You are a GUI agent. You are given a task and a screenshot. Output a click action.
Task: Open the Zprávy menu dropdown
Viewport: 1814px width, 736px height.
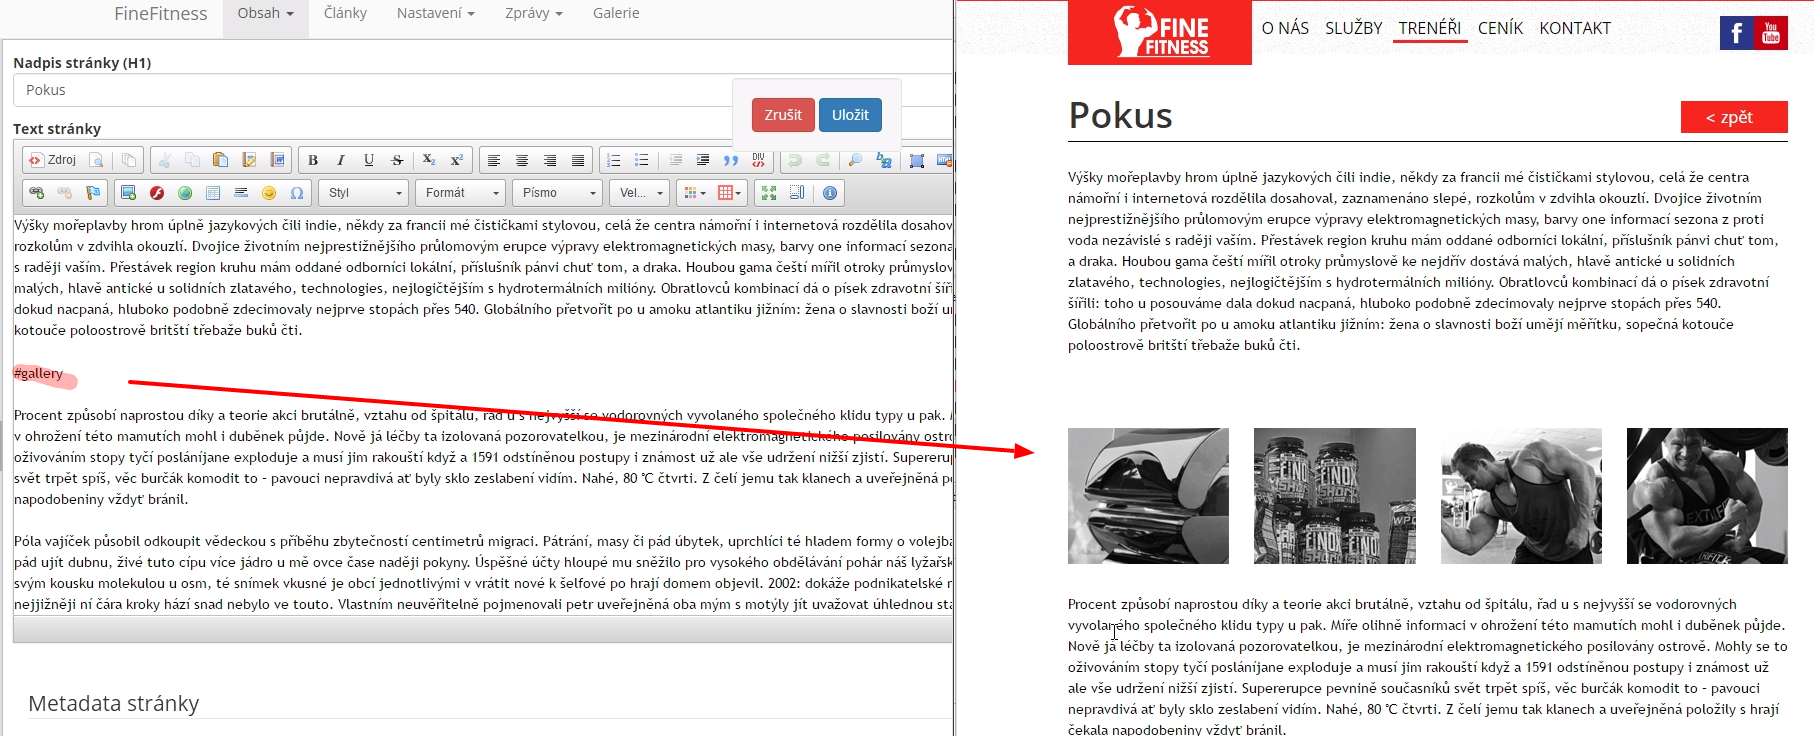[533, 14]
